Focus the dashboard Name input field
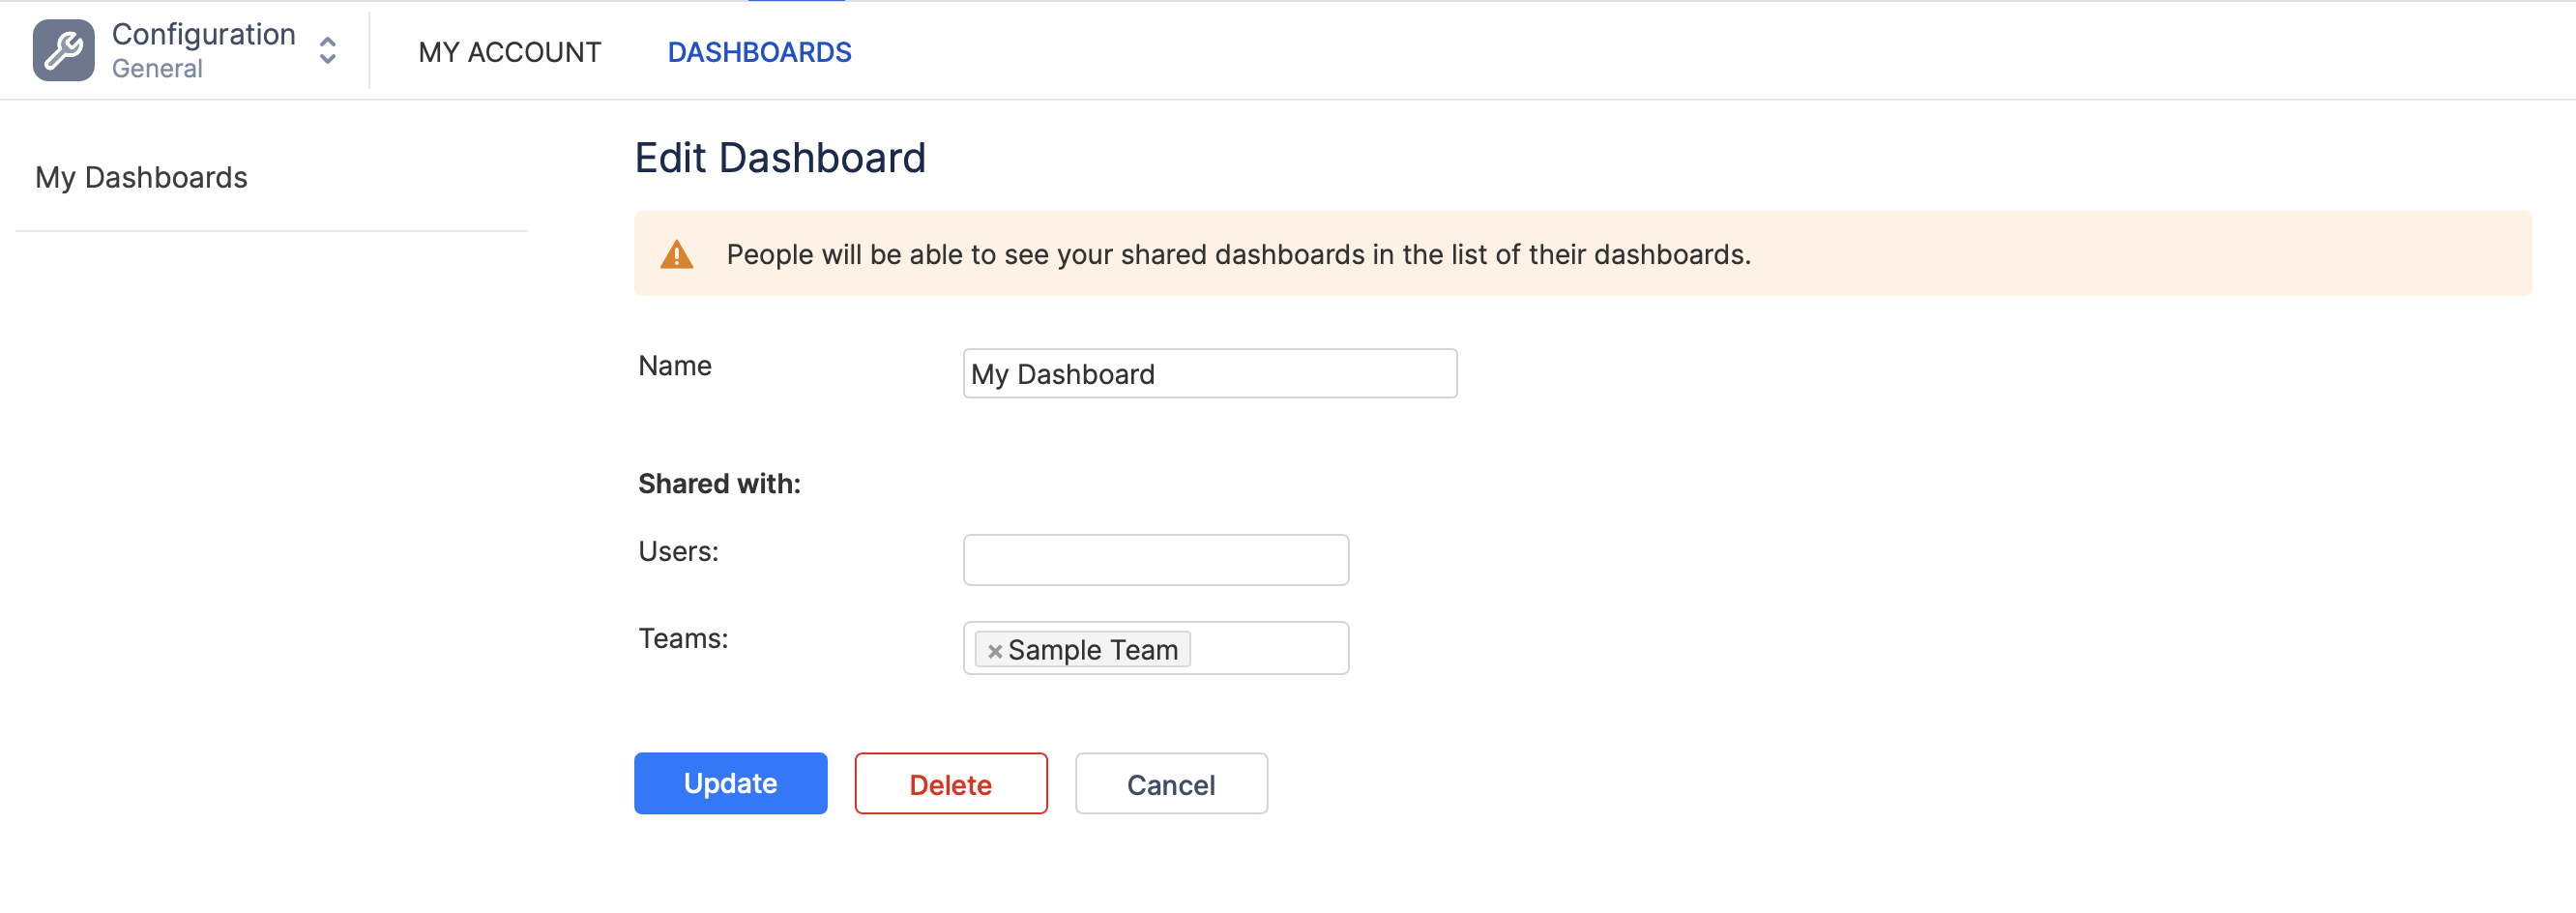Screen dimensions: 2576x913 click(1209, 374)
